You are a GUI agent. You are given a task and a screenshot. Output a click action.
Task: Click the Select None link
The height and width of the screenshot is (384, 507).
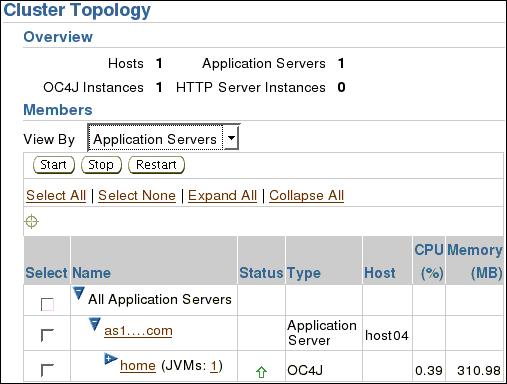click(x=137, y=195)
